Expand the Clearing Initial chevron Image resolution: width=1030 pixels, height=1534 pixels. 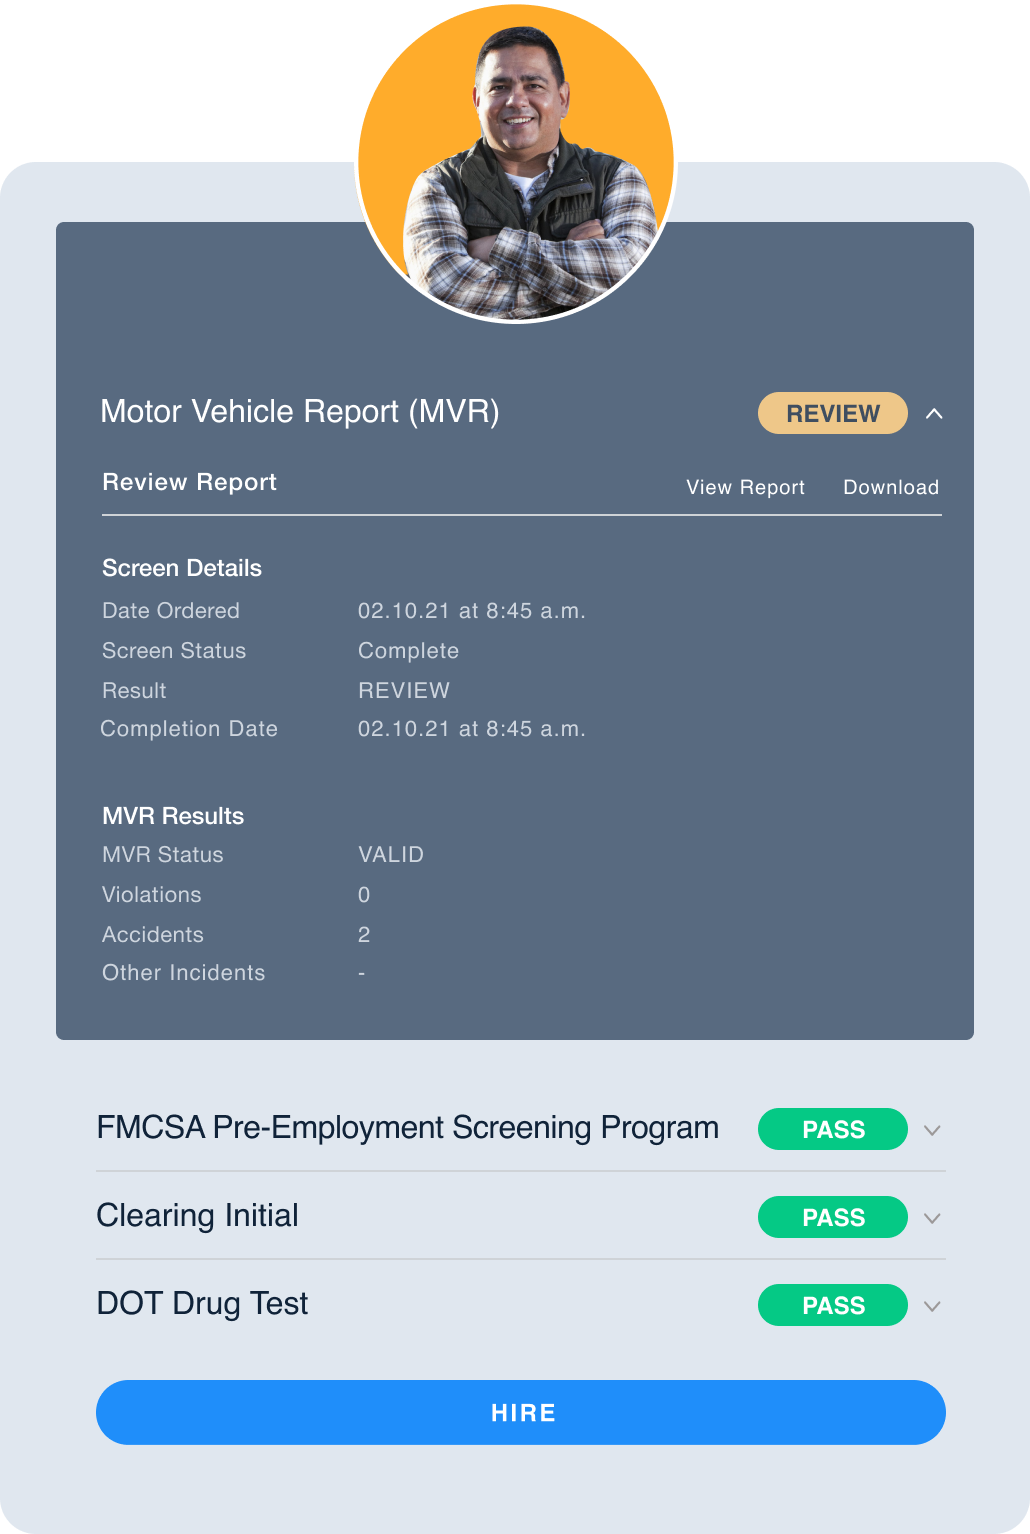pyautogui.click(x=932, y=1218)
